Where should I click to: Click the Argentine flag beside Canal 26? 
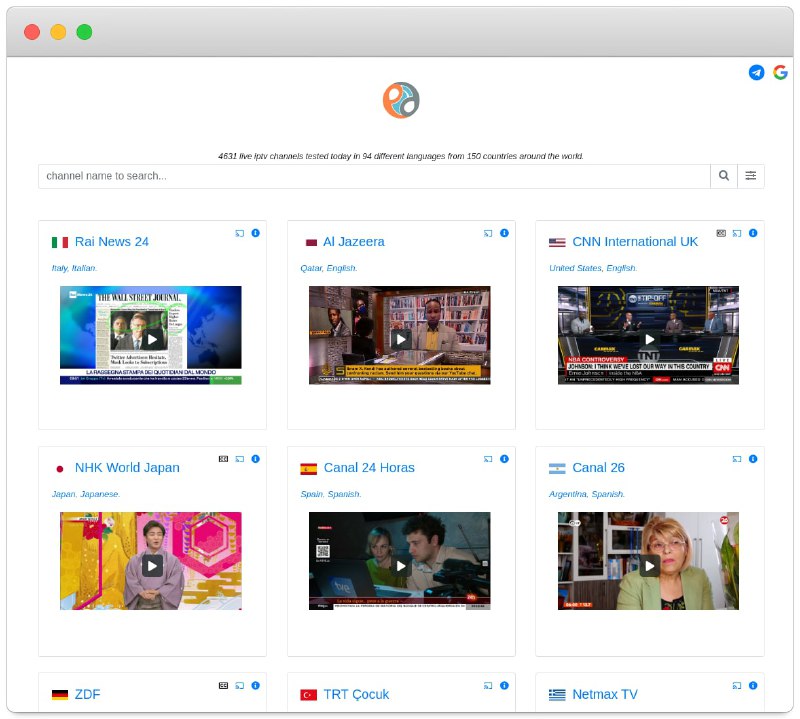pyautogui.click(x=557, y=468)
